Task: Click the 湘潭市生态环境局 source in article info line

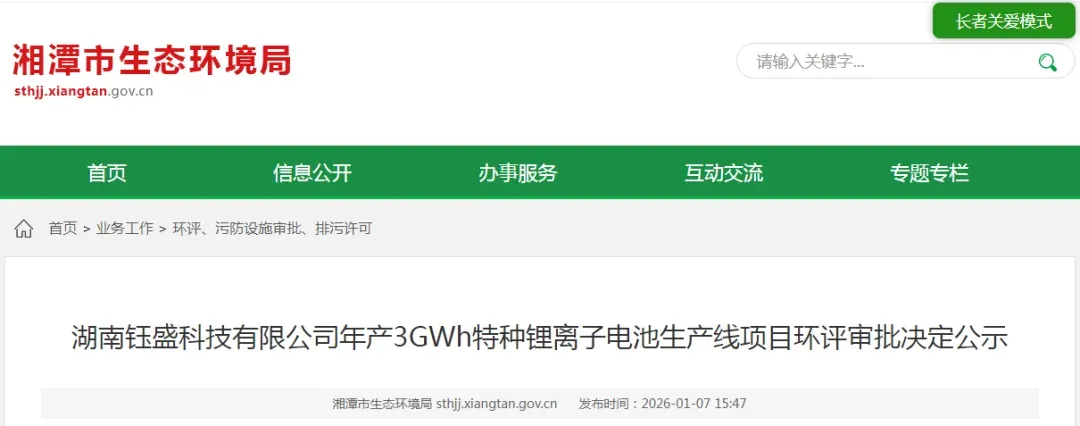Action: point(382,403)
